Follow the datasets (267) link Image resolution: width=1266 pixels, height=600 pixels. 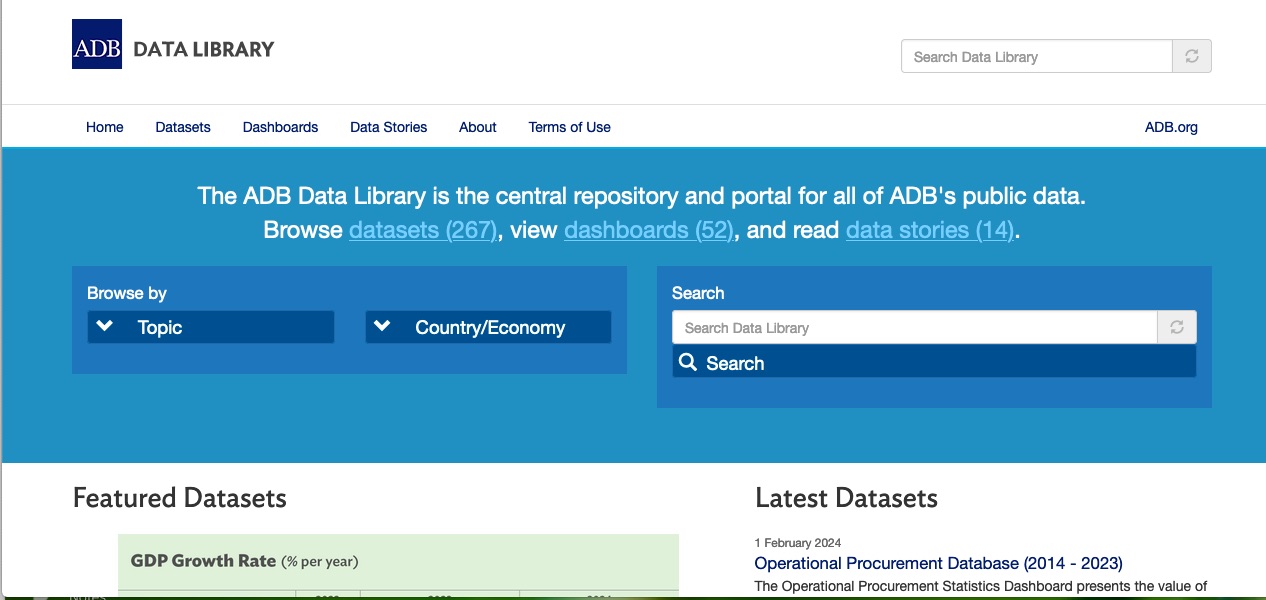(x=423, y=230)
